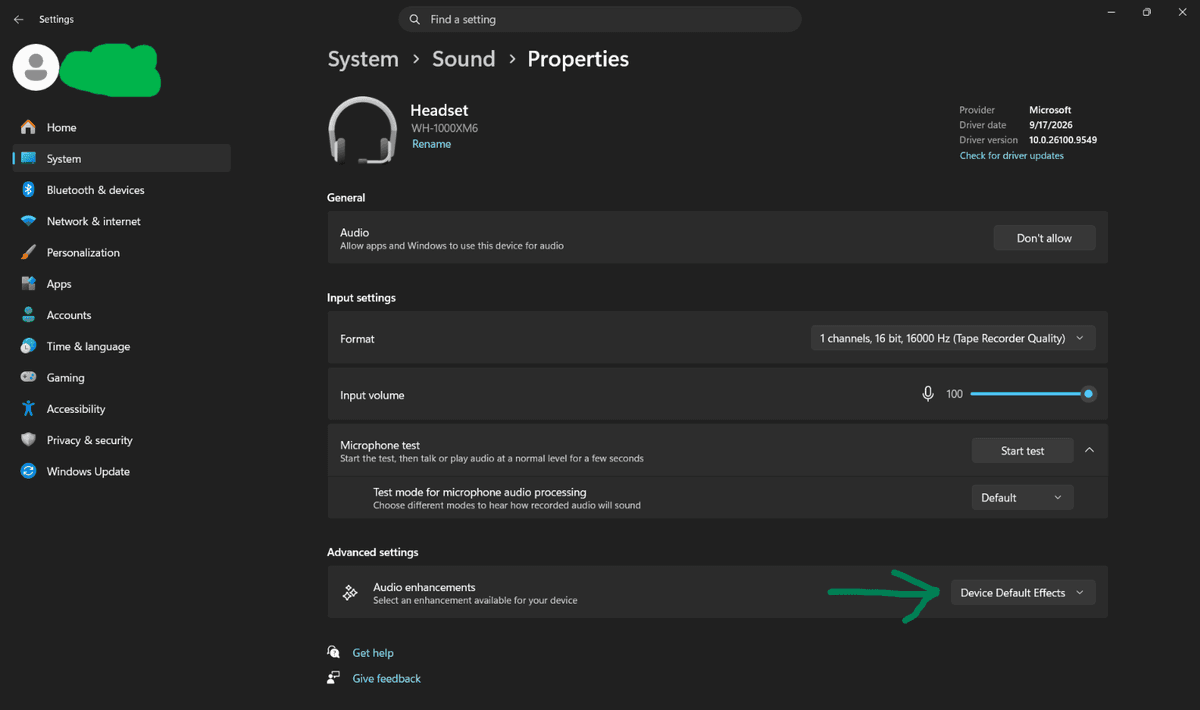Click the Get help link

point(373,653)
